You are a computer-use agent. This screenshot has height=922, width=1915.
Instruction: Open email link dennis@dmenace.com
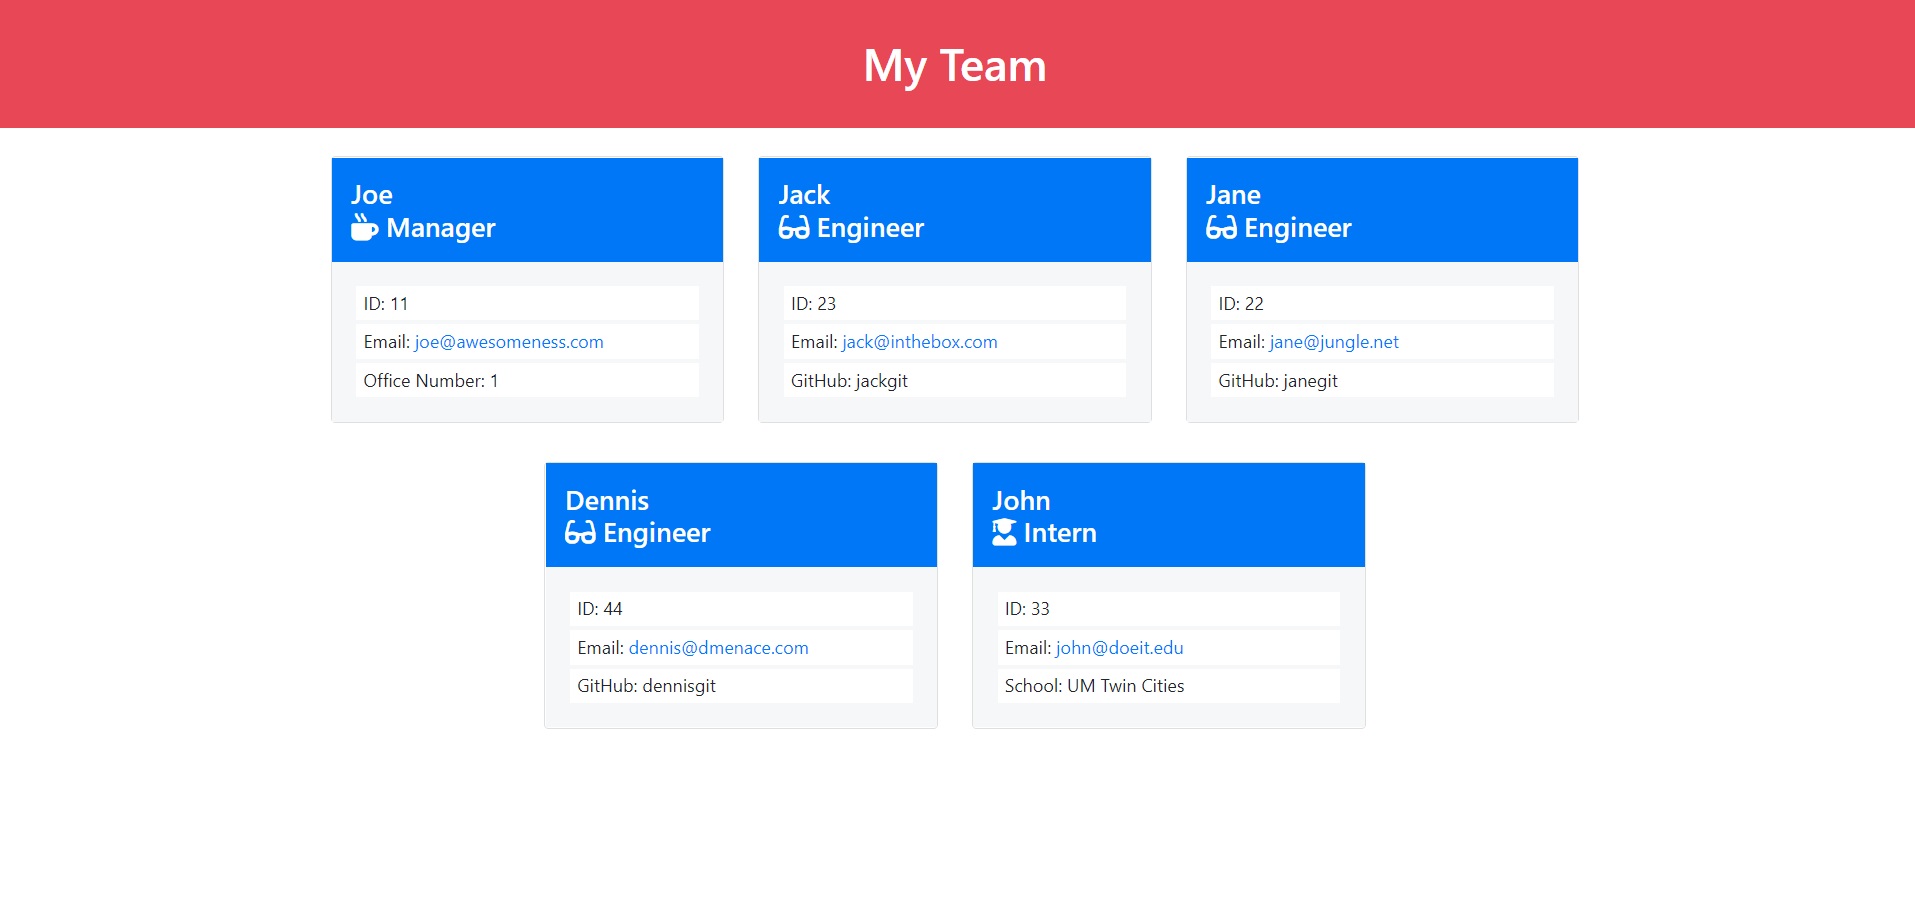pos(719,648)
